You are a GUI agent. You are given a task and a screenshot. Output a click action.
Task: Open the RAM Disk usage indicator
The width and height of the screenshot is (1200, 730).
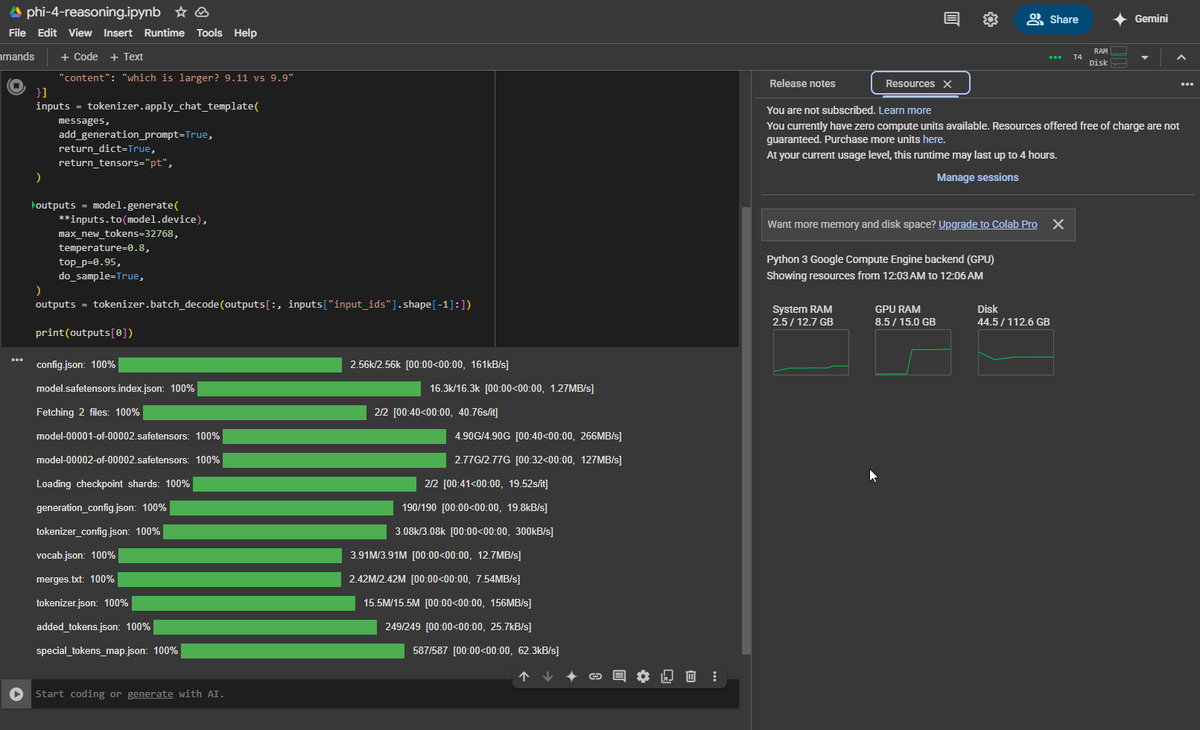[x=1108, y=57]
